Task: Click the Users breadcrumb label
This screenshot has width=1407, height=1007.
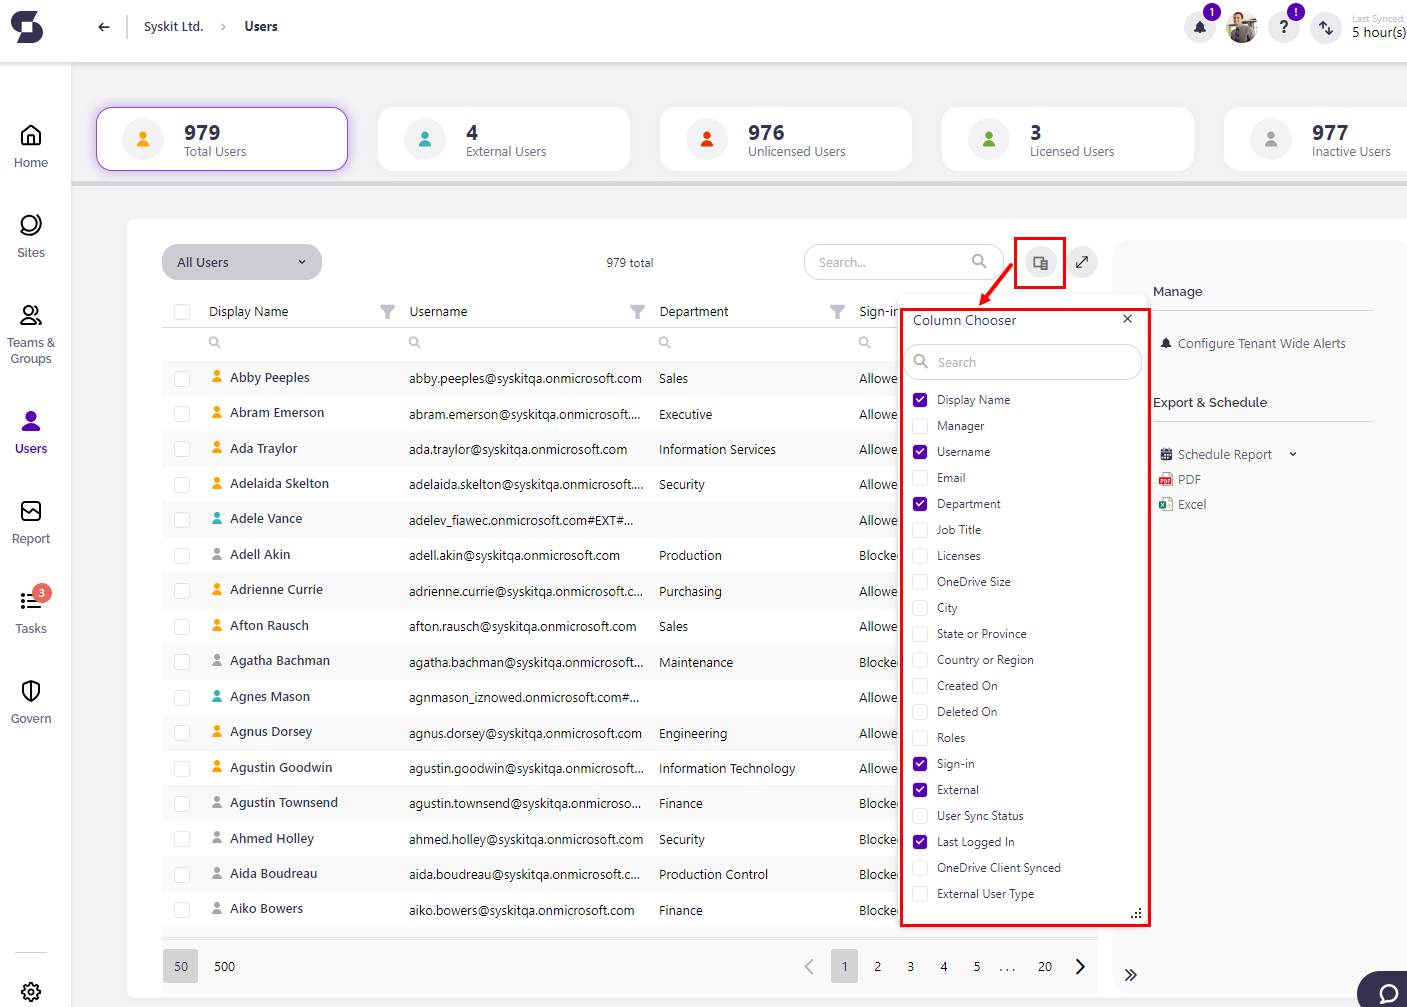Action: coord(260,26)
